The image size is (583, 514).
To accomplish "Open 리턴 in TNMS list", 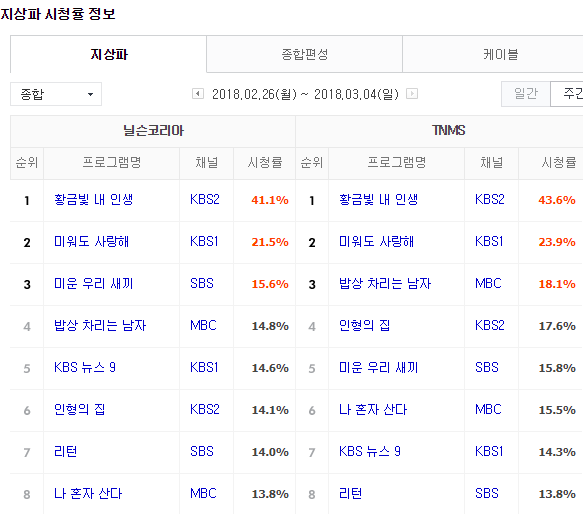I will [x=350, y=494].
